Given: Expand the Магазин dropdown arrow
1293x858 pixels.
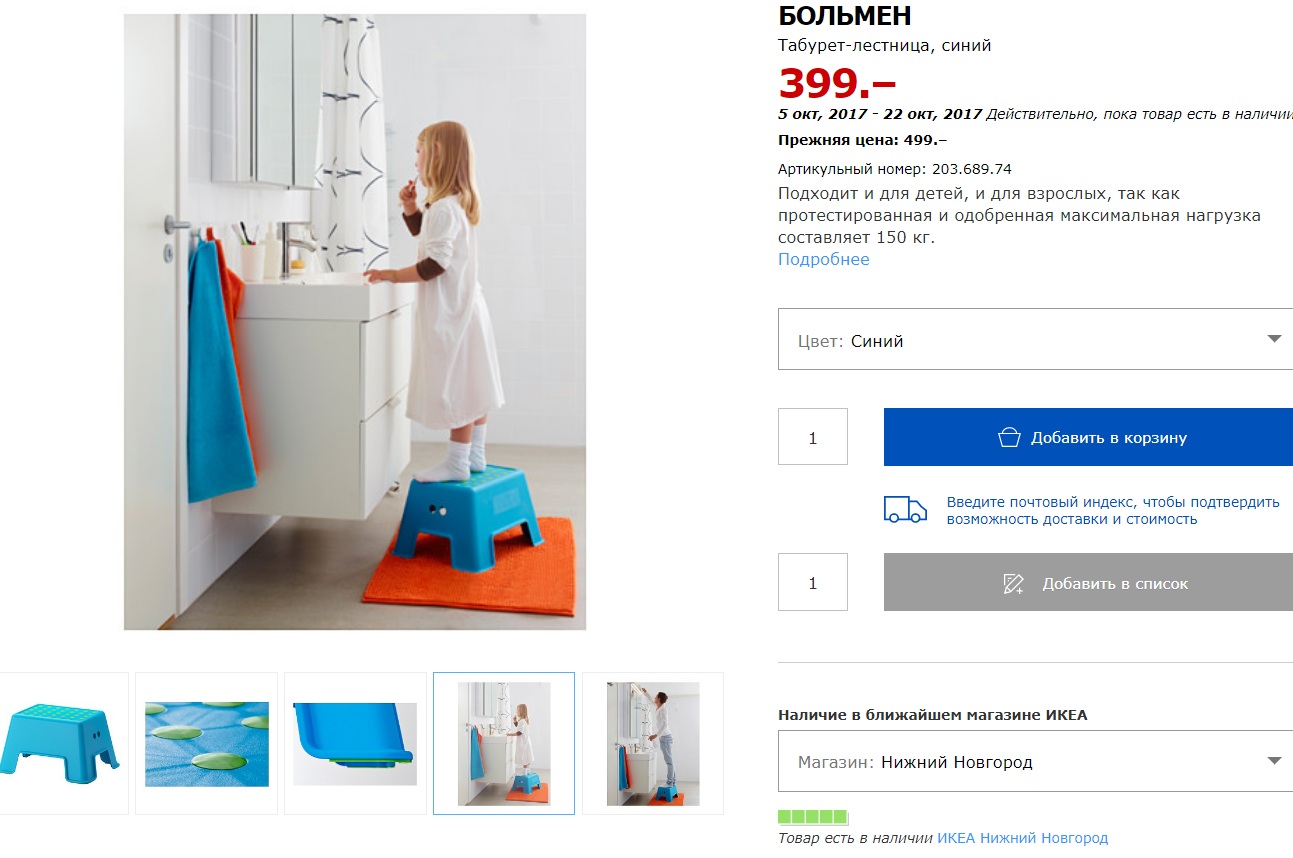Looking at the screenshot, I should tap(1274, 761).
